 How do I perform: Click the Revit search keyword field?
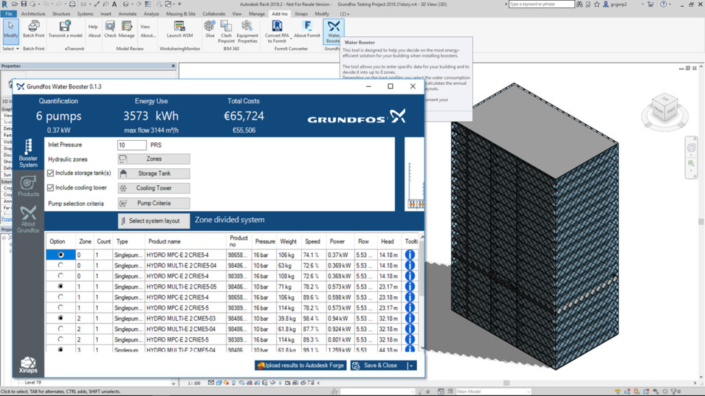[x=541, y=4]
